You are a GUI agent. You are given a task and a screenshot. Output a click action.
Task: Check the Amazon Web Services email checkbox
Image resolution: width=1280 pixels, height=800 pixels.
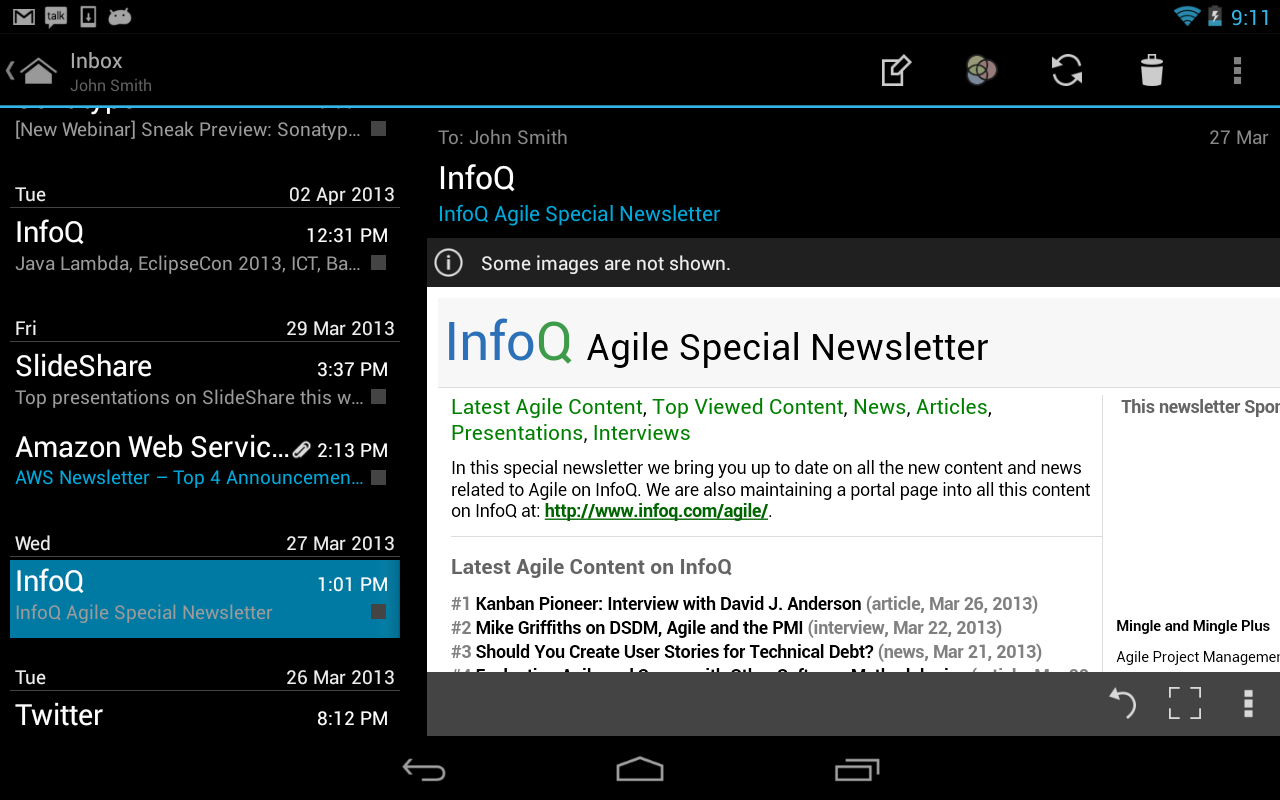pyautogui.click(x=378, y=477)
